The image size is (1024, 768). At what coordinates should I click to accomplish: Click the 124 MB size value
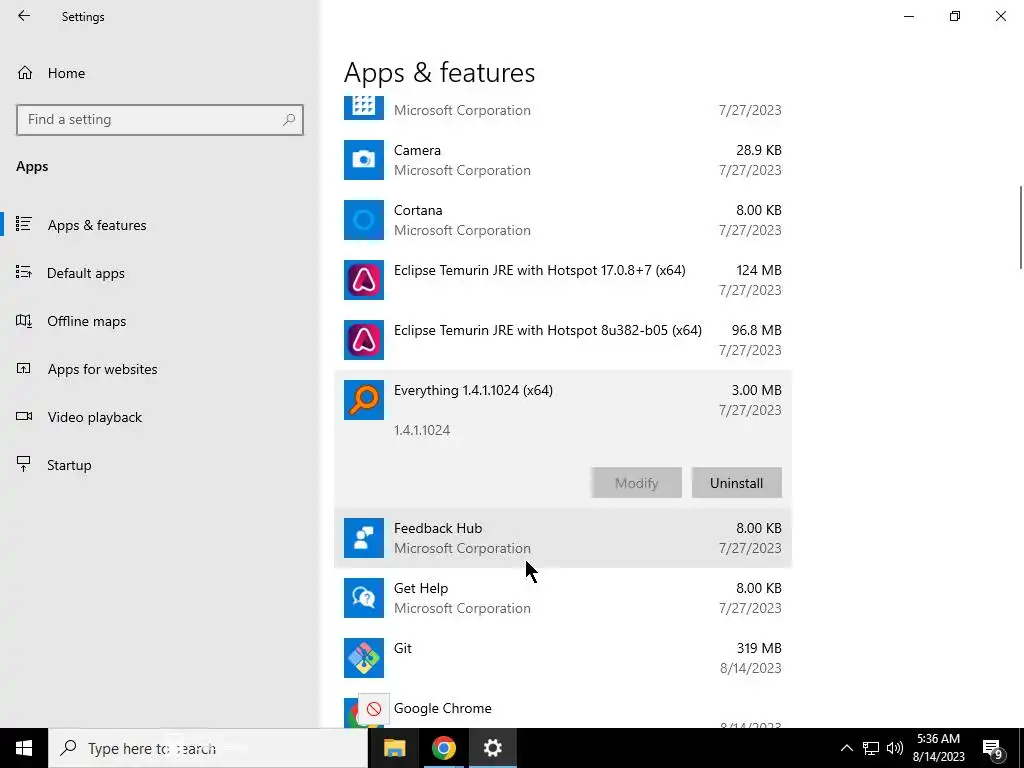[x=758, y=270]
